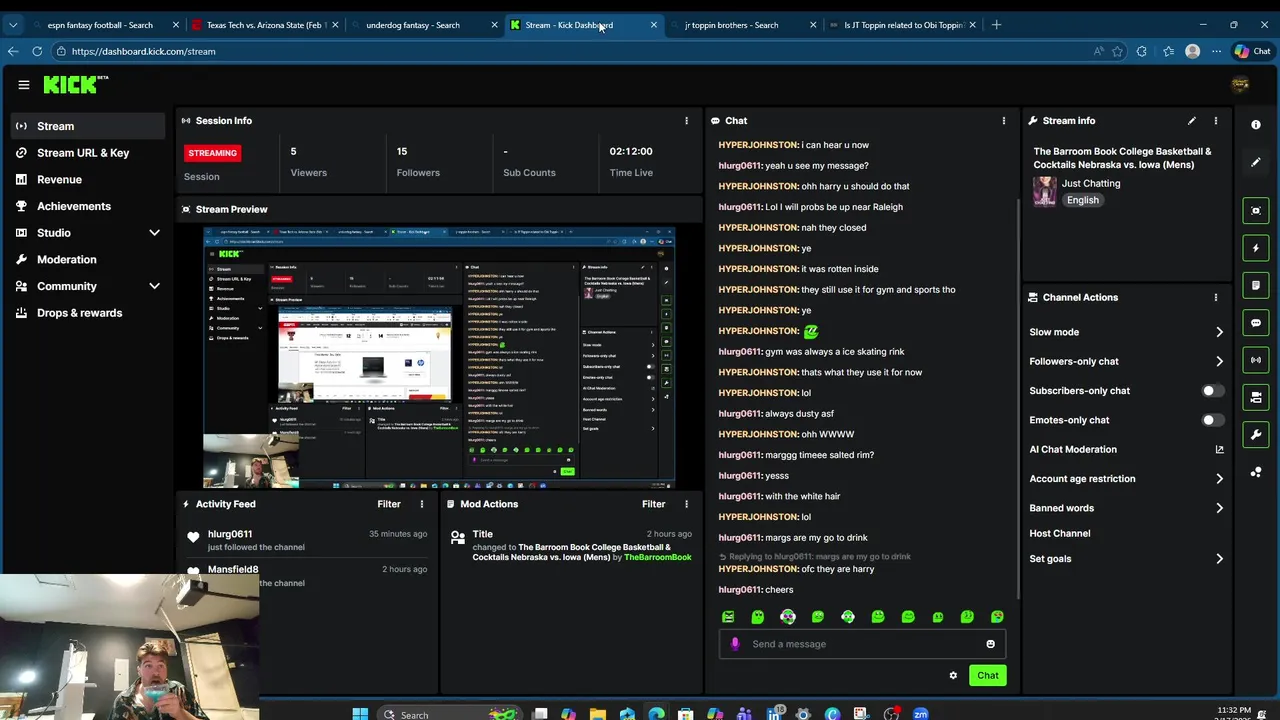Select Stream in the sidebar
The image size is (1280, 720).
click(89, 126)
